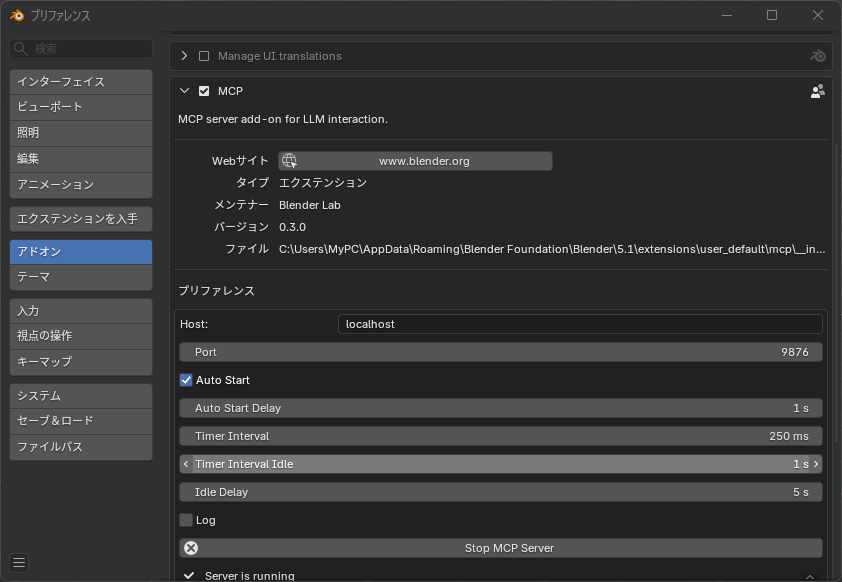This screenshot has width=842, height=582.
Task: Increase Timer Interval Idle with right arrow
Action: (x=816, y=464)
